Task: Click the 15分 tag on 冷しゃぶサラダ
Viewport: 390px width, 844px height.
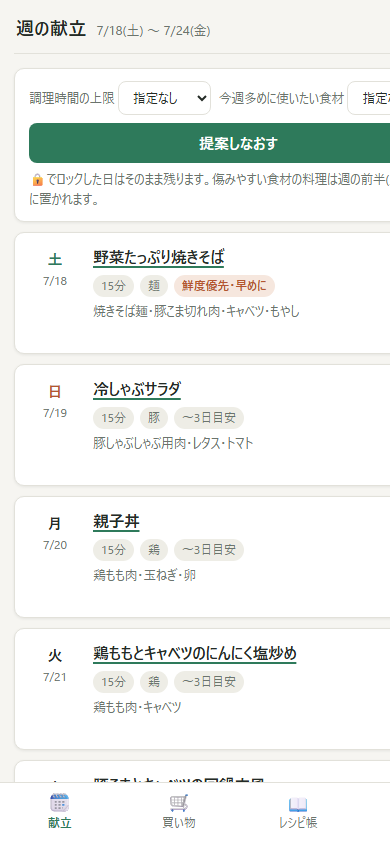Action: click(114, 418)
